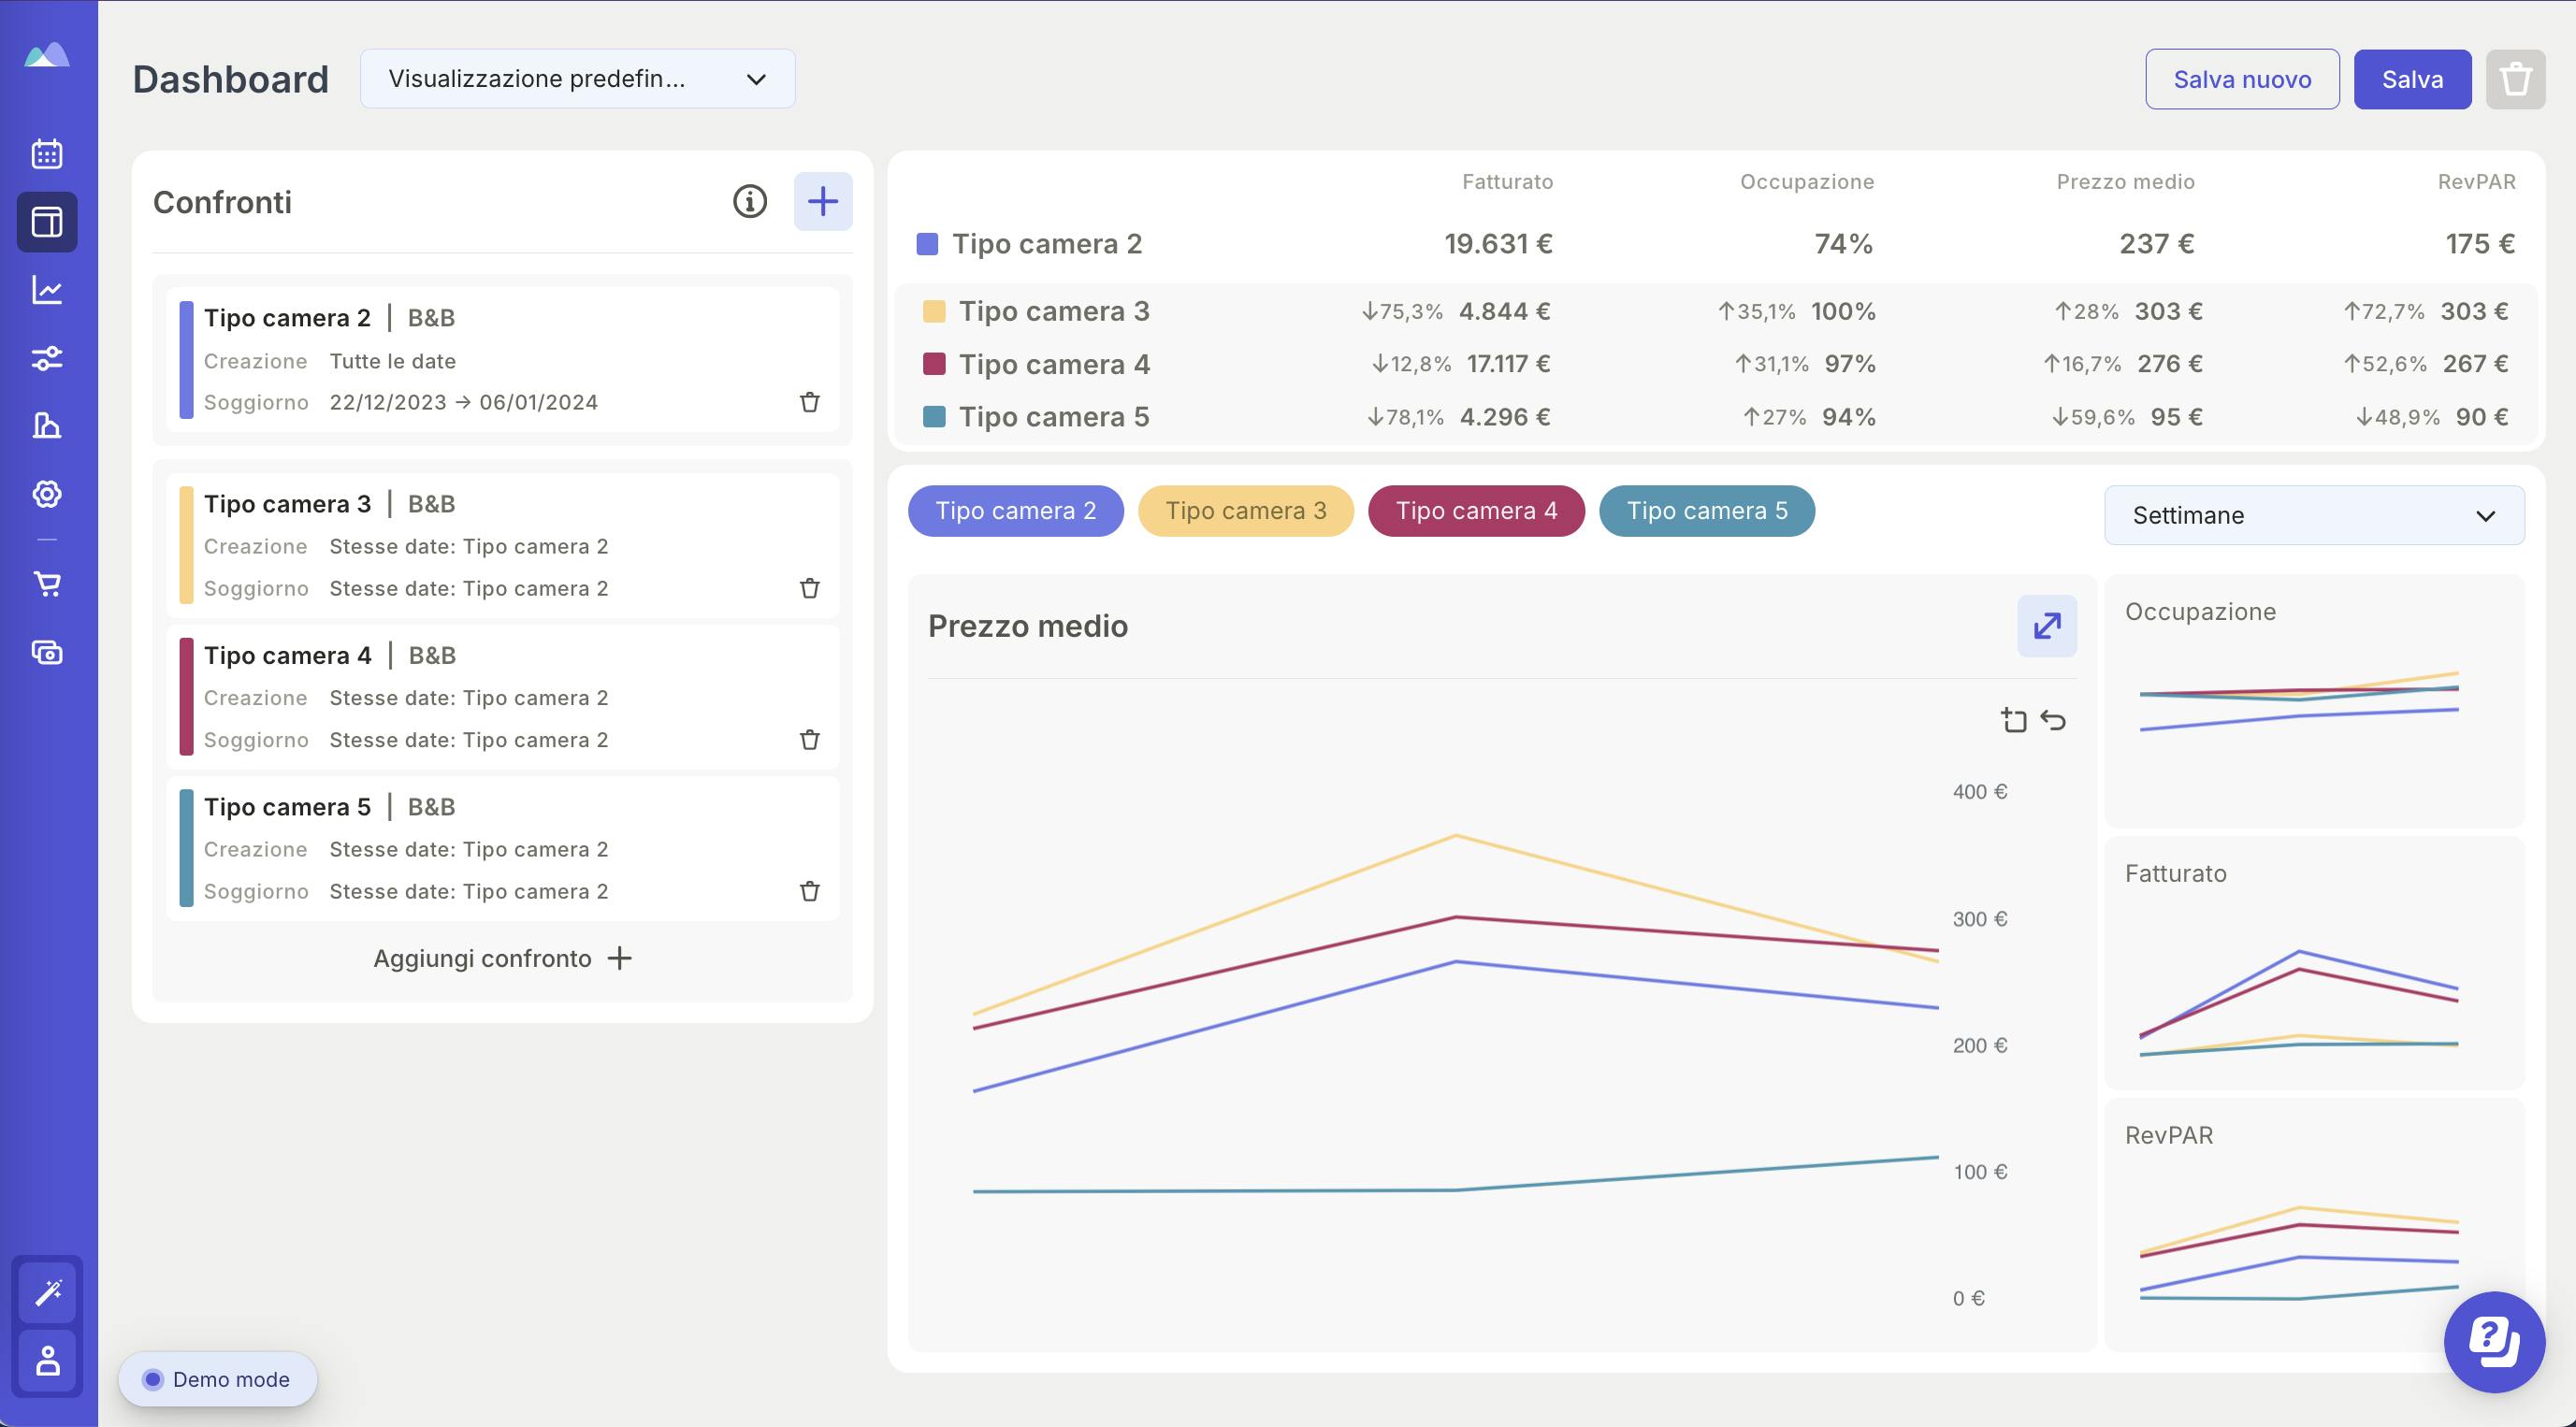Viewport: 2576px width, 1427px height.
Task: Click crimson swatch beside Tipo camera 4 in table
Action: [x=934, y=364]
